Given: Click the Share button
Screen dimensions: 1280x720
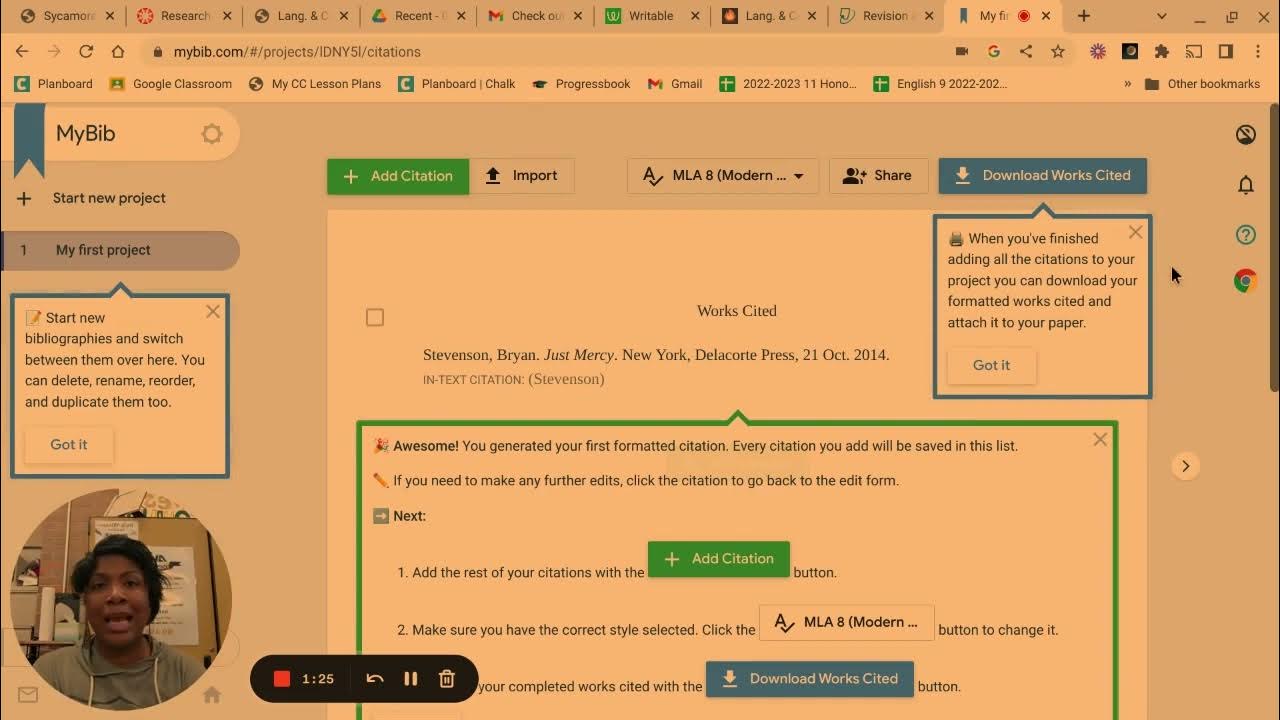Looking at the screenshot, I should pos(877,175).
